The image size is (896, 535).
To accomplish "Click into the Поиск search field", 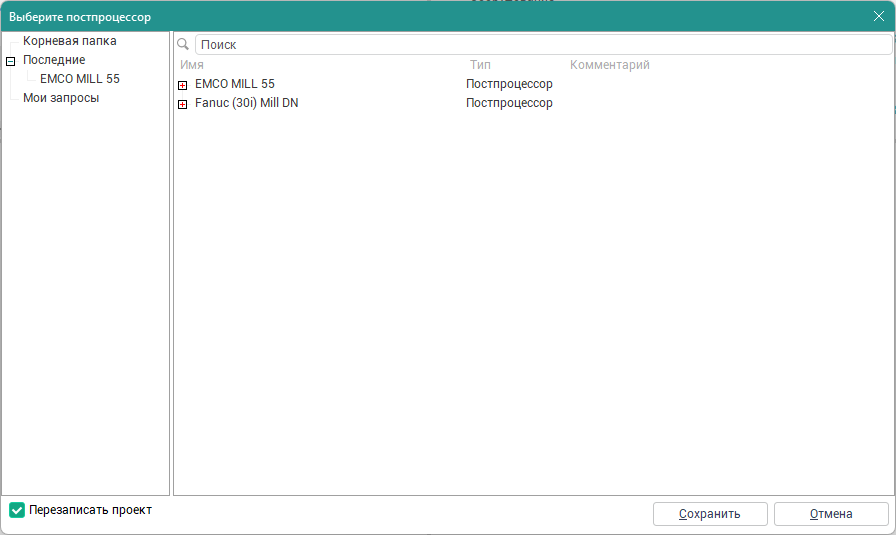I will (540, 45).
